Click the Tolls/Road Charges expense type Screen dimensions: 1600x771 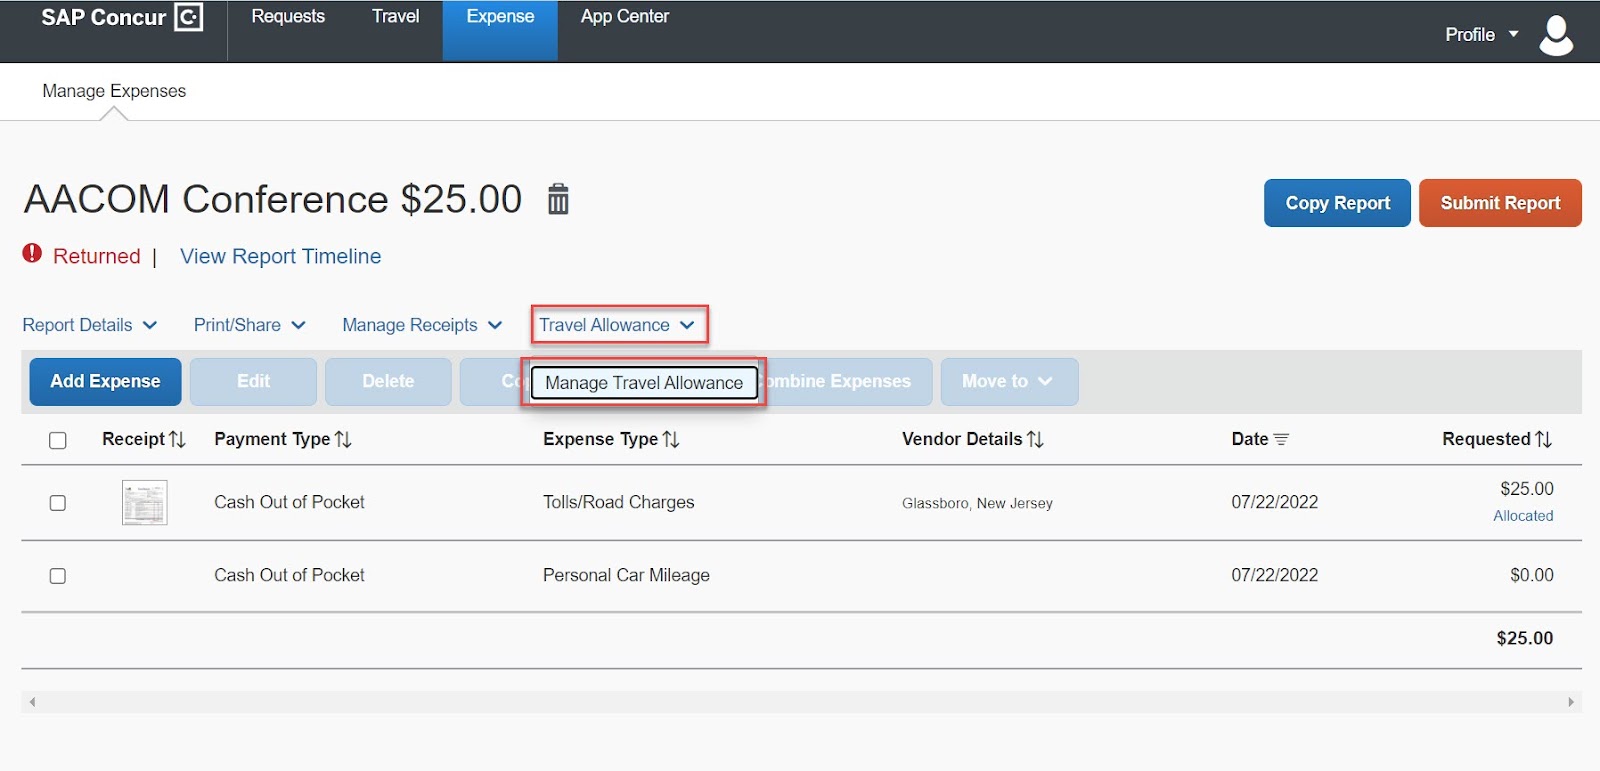[618, 502]
